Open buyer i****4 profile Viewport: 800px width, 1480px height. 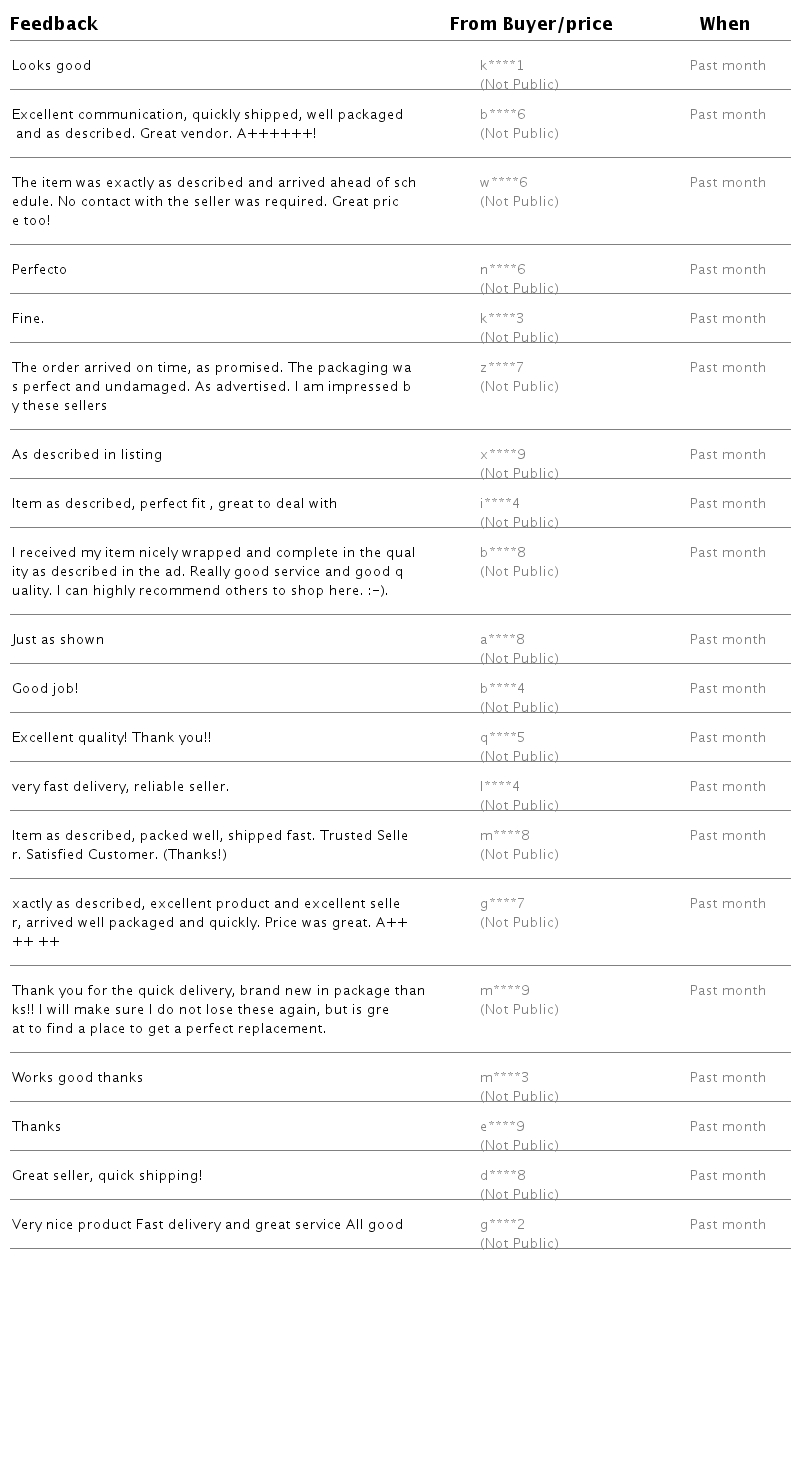point(500,504)
